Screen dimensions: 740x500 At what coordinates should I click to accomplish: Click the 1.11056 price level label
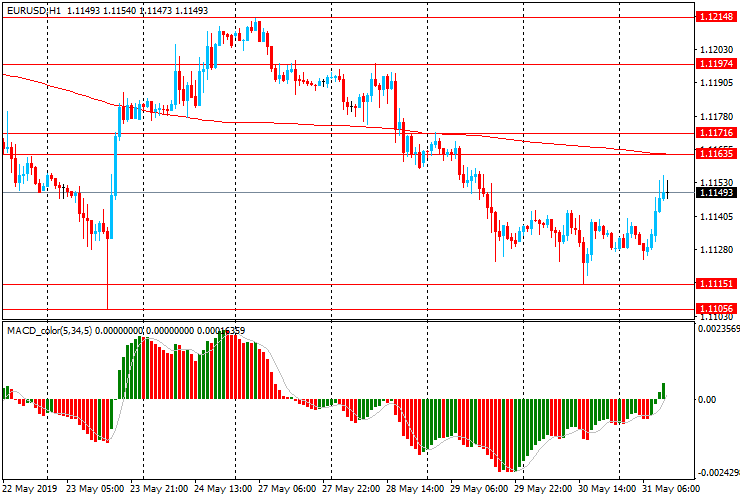pyautogui.click(x=716, y=309)
